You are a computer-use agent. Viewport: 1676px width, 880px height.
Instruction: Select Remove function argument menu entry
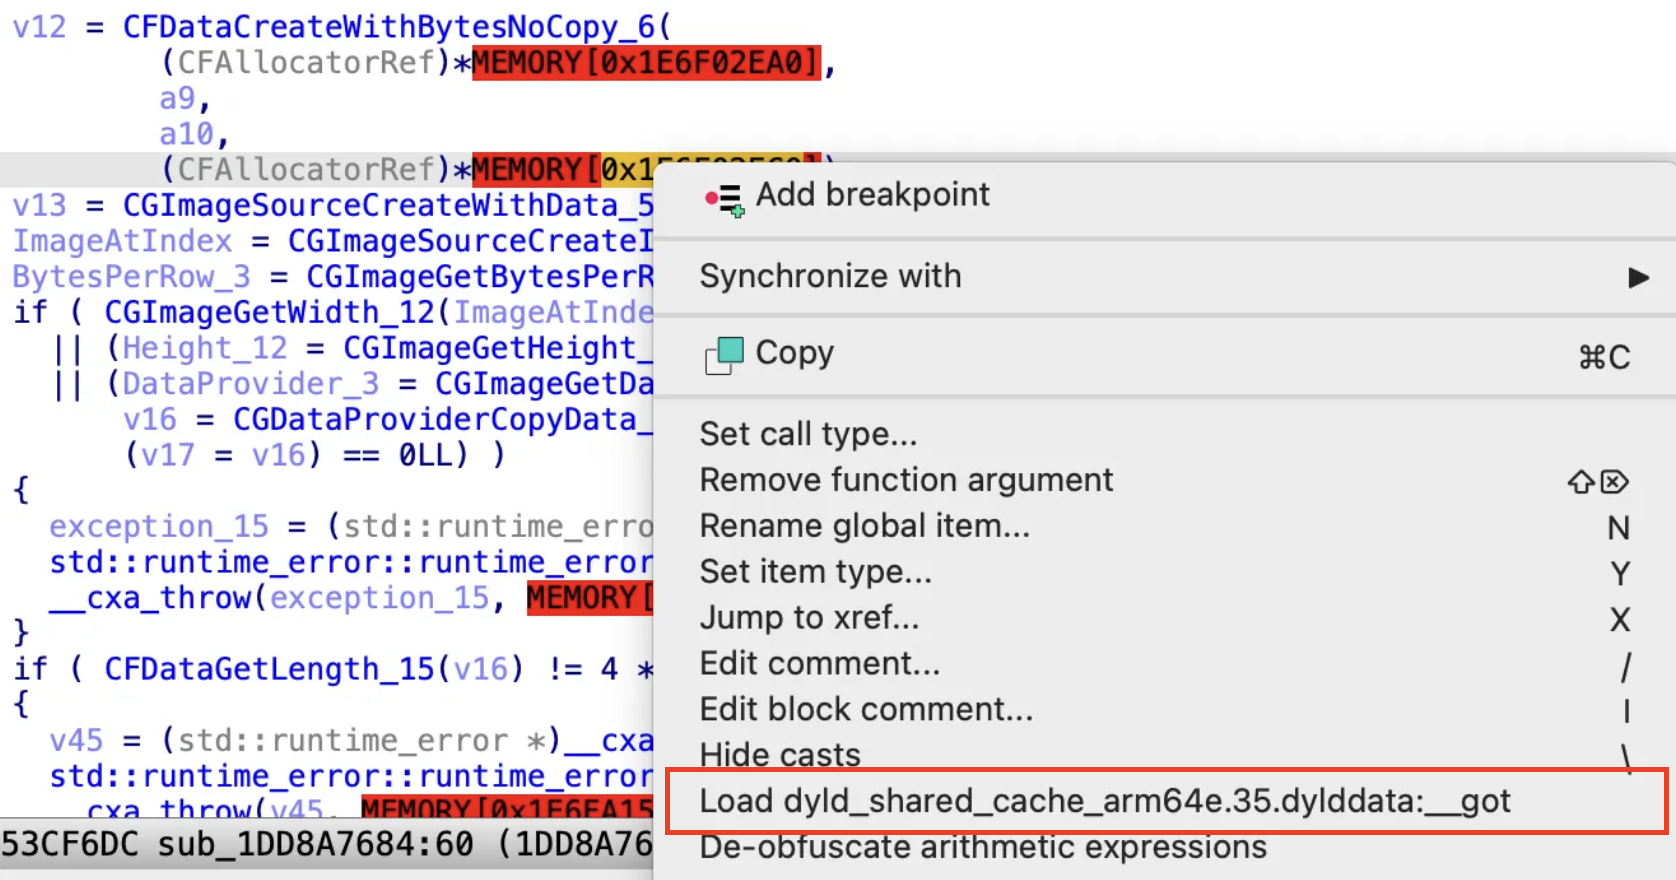905,480
